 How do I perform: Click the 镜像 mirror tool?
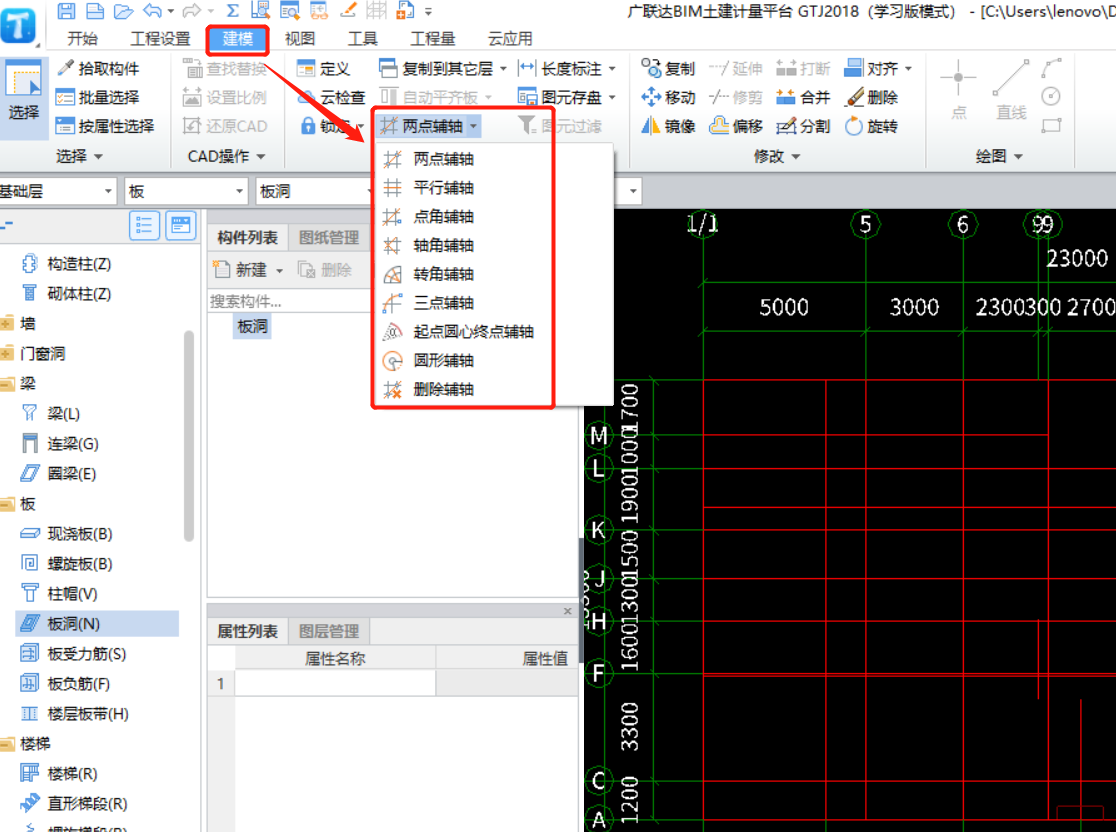tap(668, 126)
